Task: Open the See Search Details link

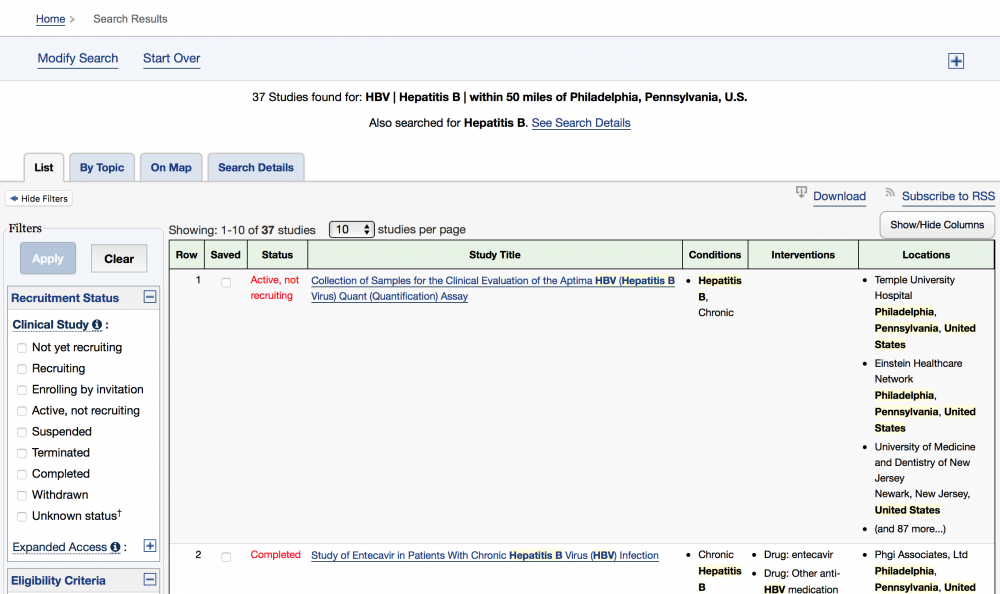Action: (581, 123)
